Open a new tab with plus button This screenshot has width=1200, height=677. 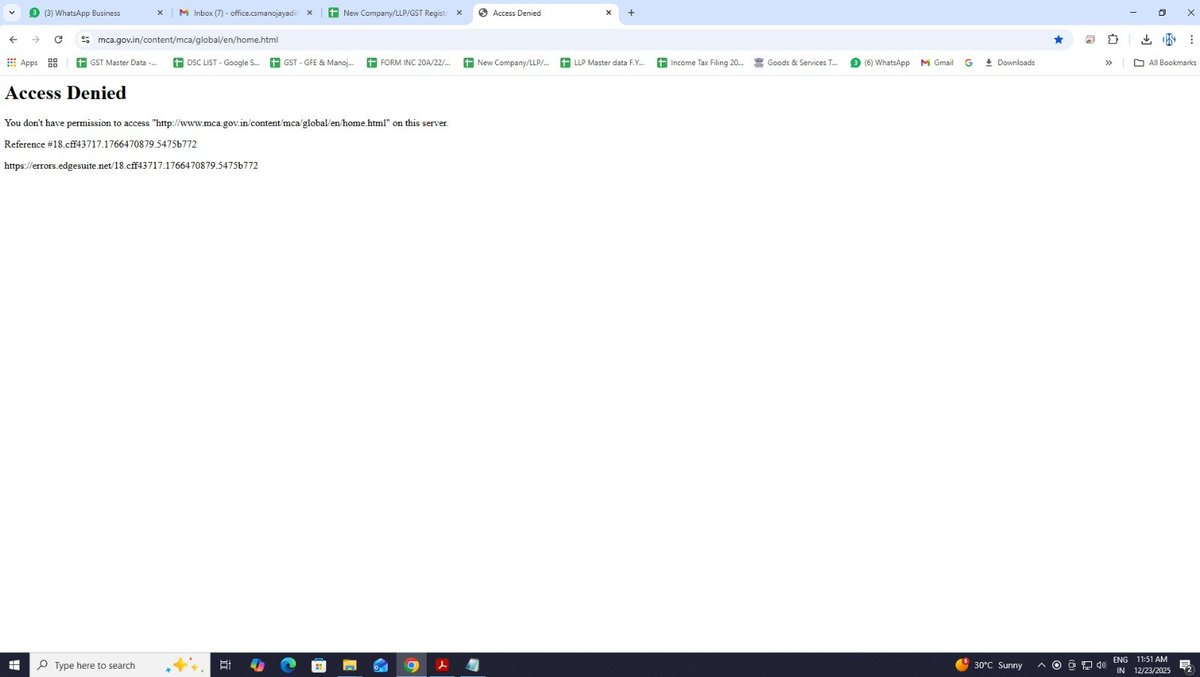click(x=631, y=13)
